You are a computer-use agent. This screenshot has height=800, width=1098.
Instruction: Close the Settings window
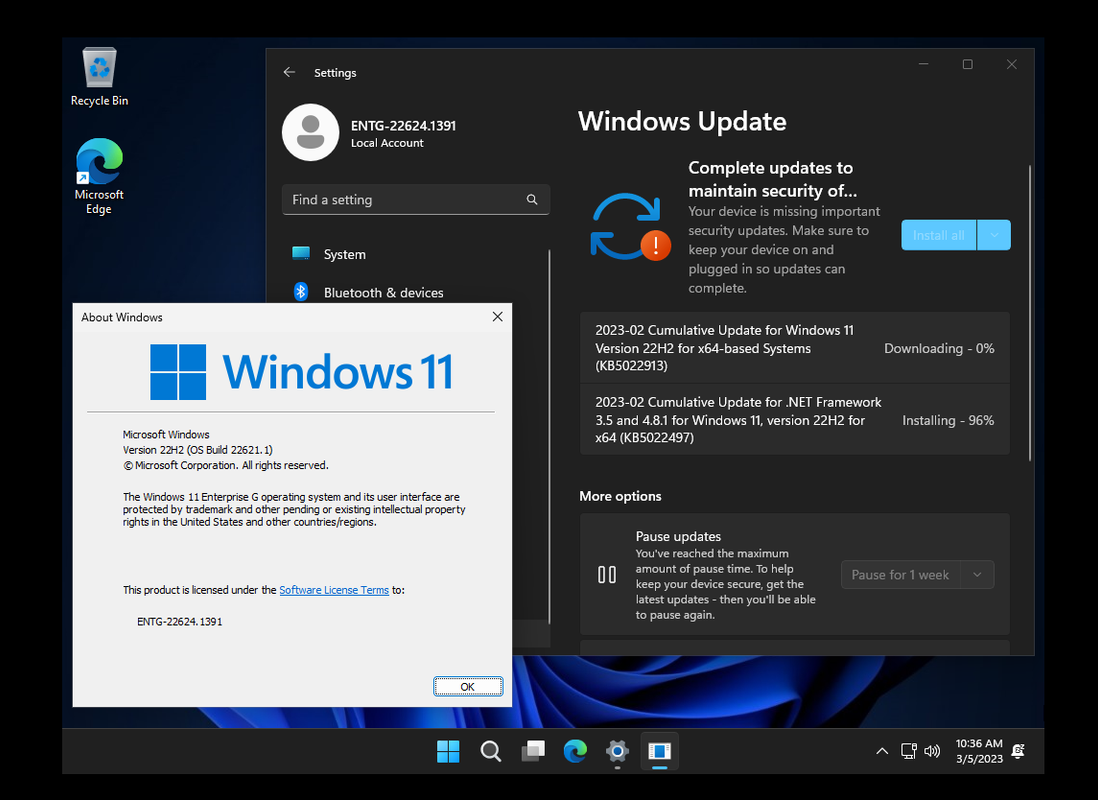coord(1012,64)
